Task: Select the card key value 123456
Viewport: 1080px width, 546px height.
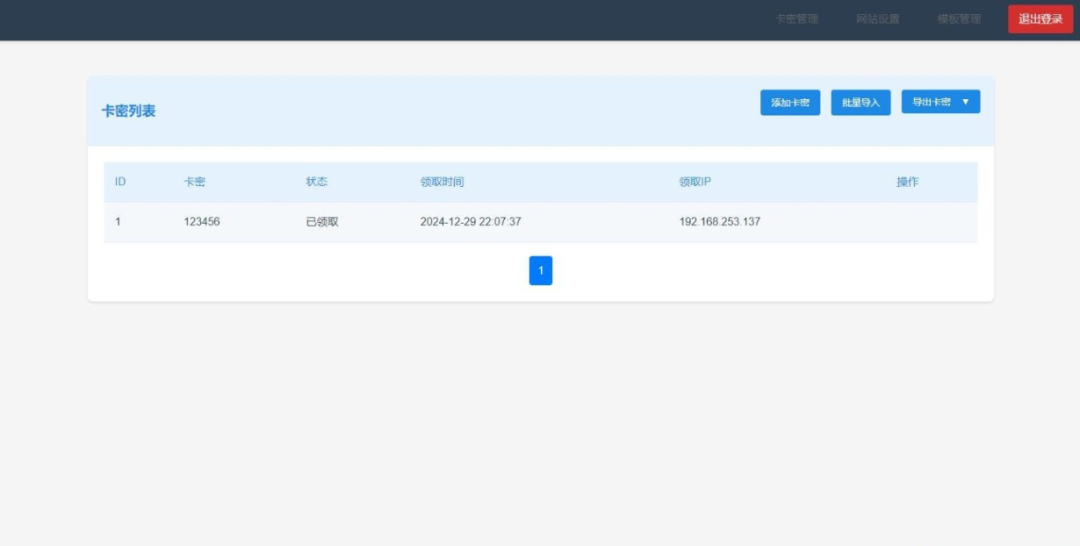Action: [x=202, y=222]
